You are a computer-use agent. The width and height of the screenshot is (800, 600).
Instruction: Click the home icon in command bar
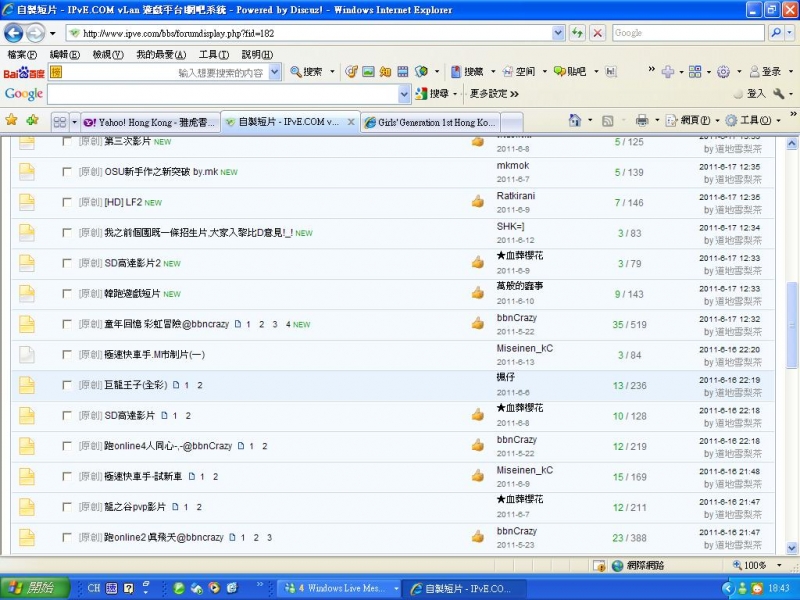click(x=575, y=120)
